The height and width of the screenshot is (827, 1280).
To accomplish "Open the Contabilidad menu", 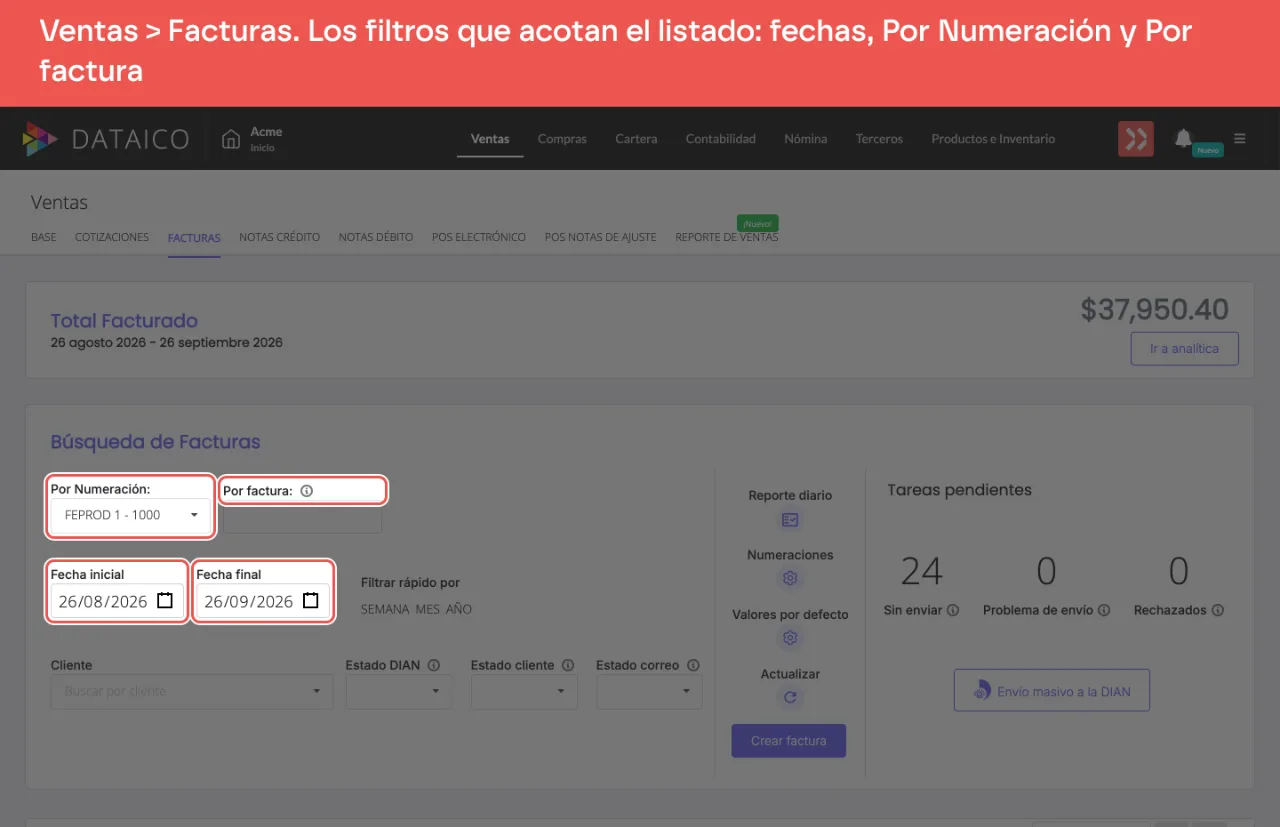I will 721,139.
